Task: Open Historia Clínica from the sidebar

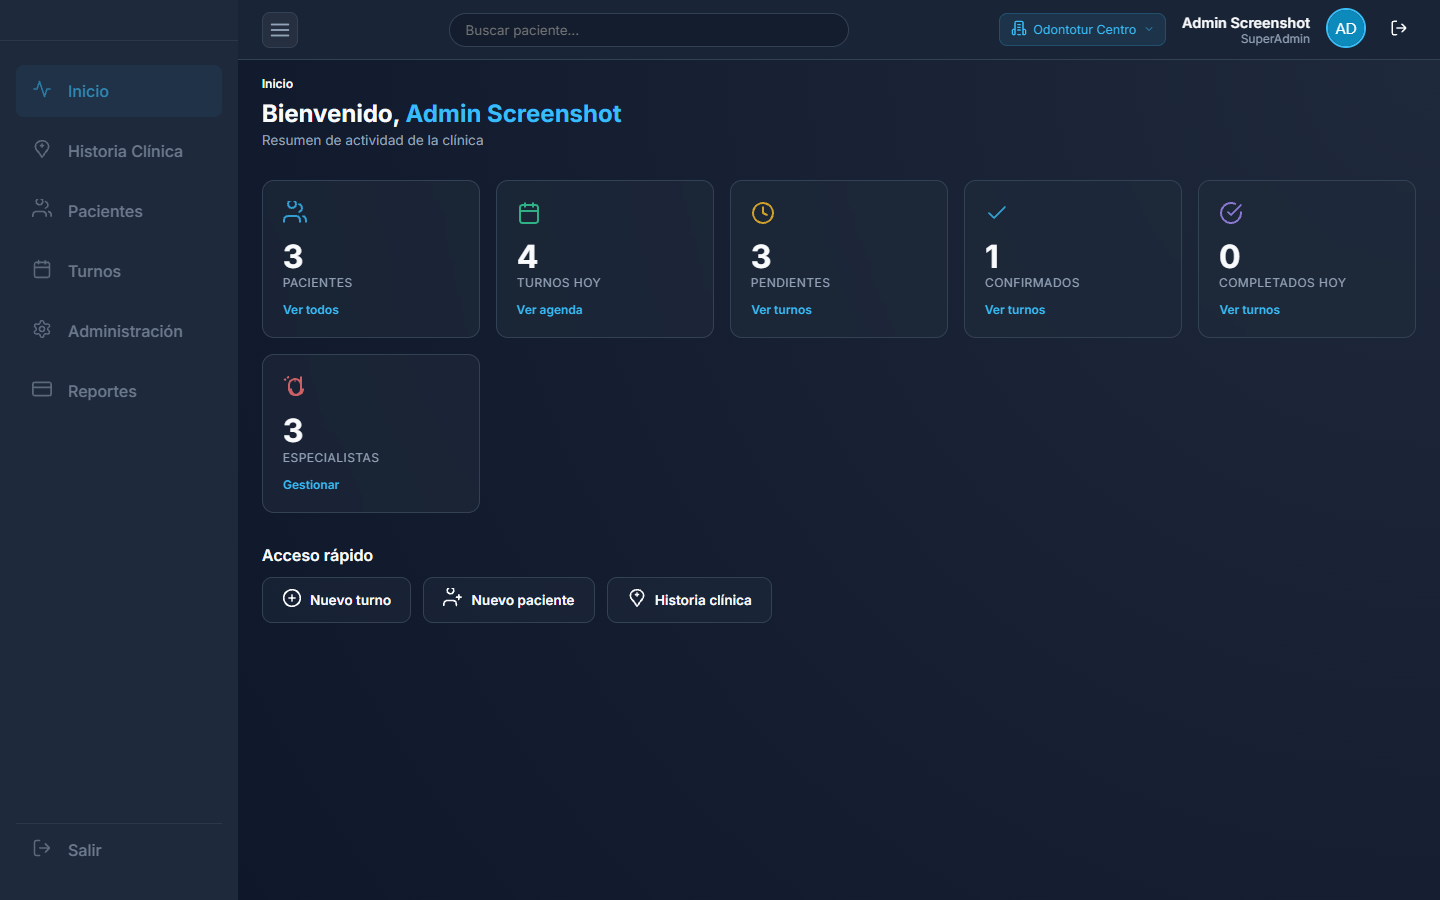Action: tap(119, 151)
